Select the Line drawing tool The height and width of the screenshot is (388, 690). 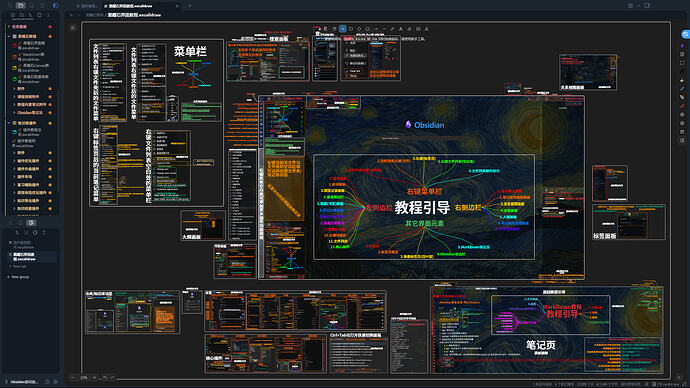point(384,29)
